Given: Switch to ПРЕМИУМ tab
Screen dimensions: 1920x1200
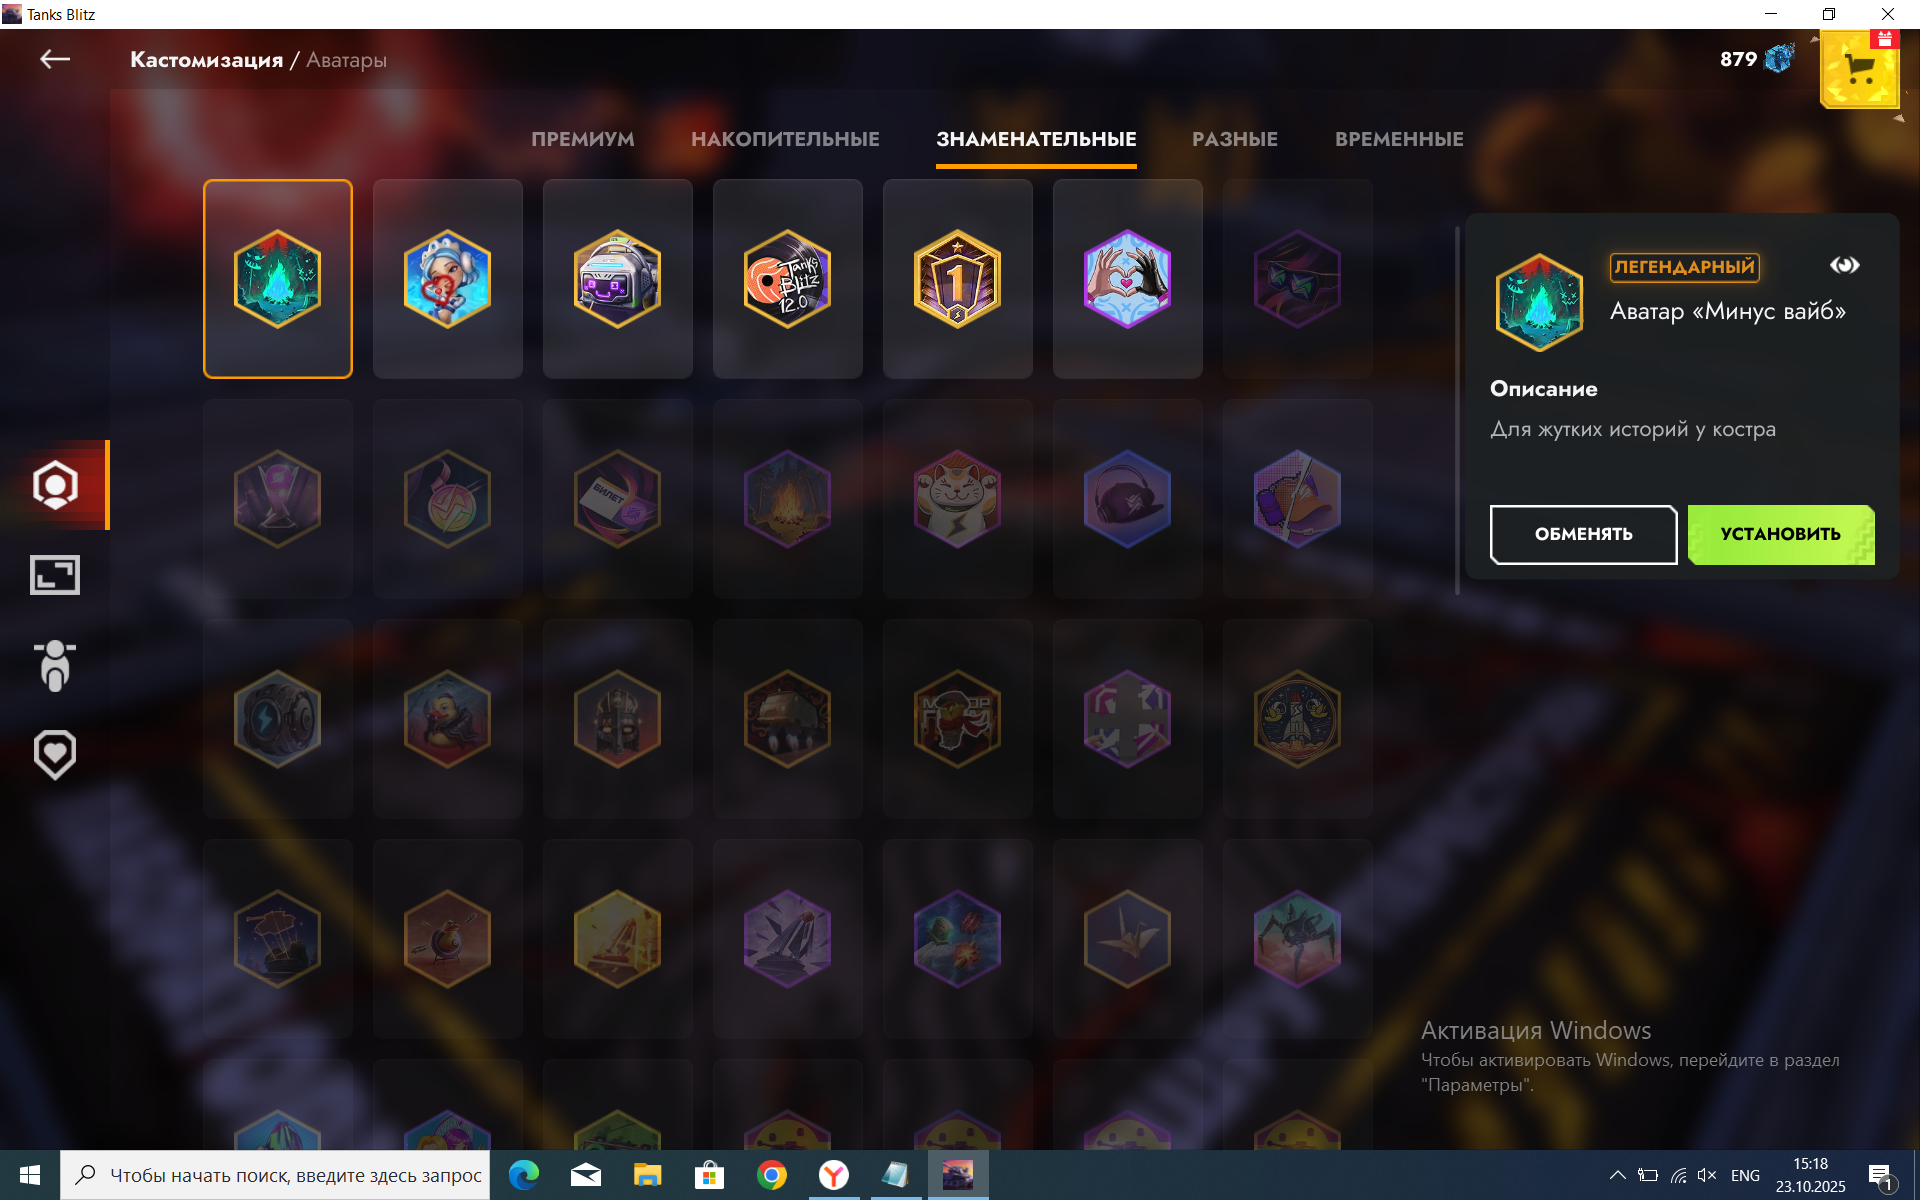Looking at the screenshot, I should tap(582, 139).
